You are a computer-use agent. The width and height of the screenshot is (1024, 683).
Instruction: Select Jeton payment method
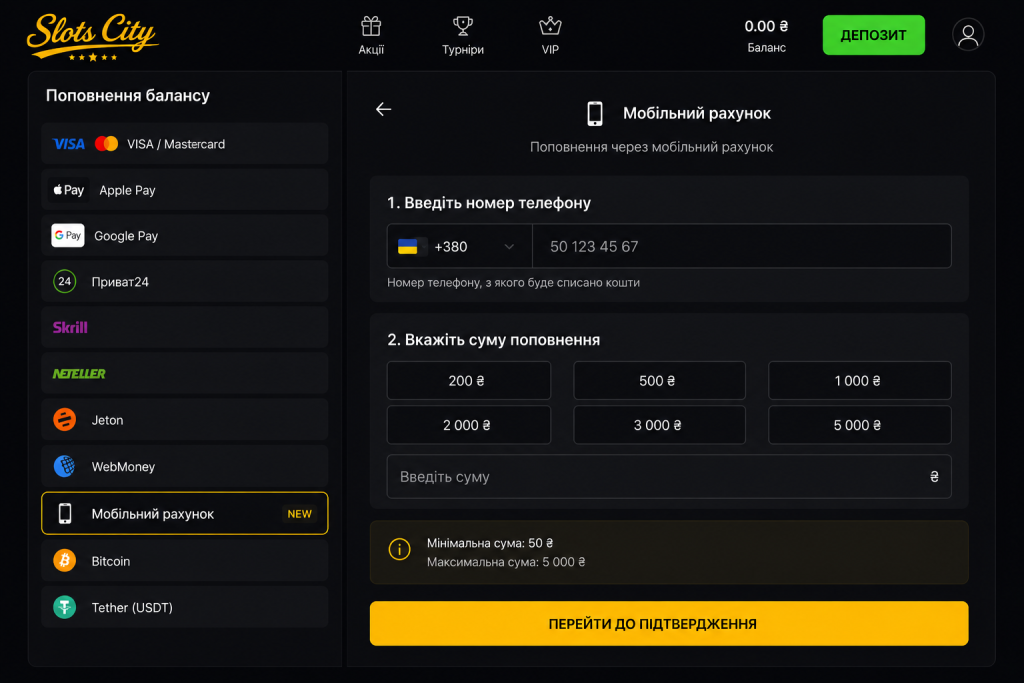(x=185, y=420)
